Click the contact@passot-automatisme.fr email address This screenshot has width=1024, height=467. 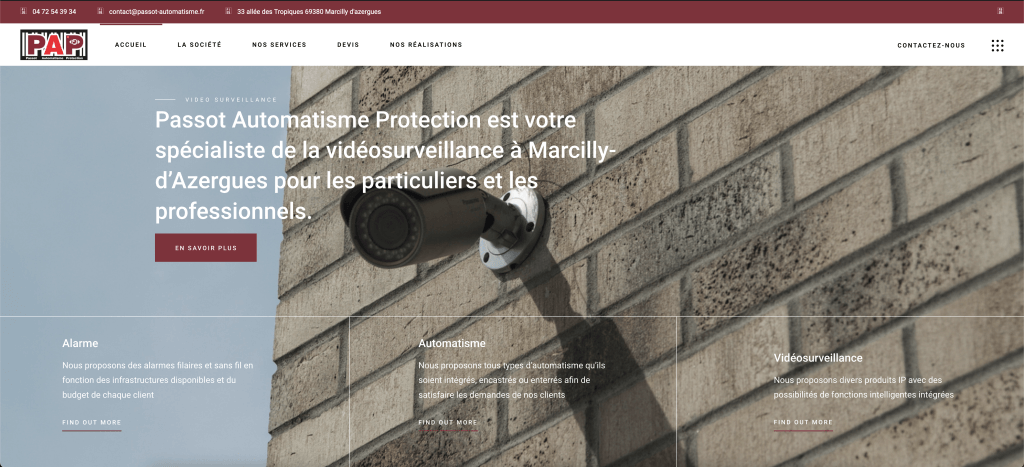tap(157, 12)
